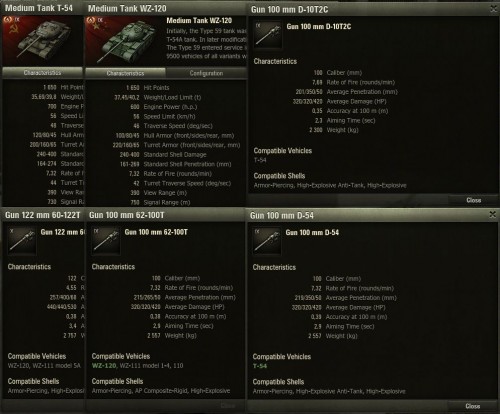Click highlighted WZ-120 compatible vehicle link
The image size is (500, 414).
[104, 366]
